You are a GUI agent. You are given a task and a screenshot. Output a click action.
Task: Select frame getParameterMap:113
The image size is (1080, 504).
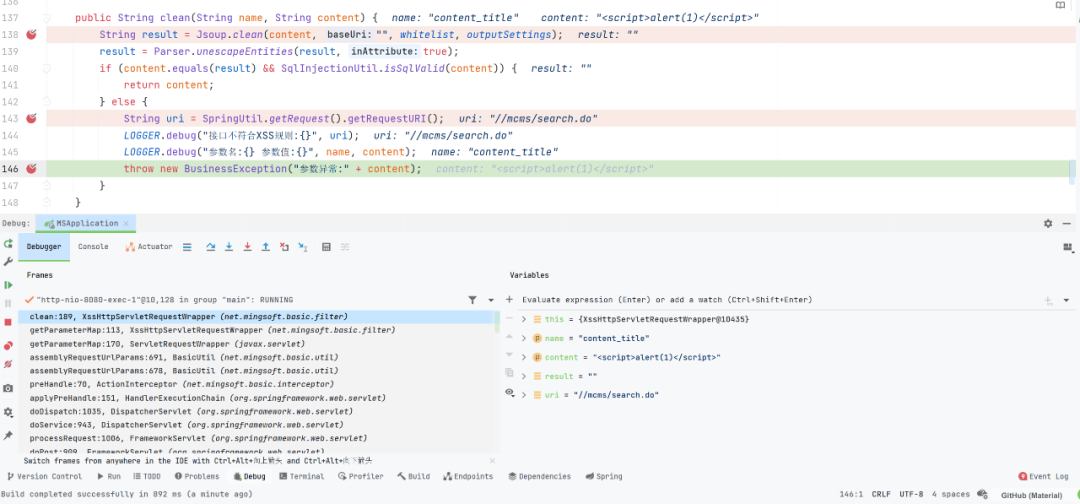click(x=256, y=330)
